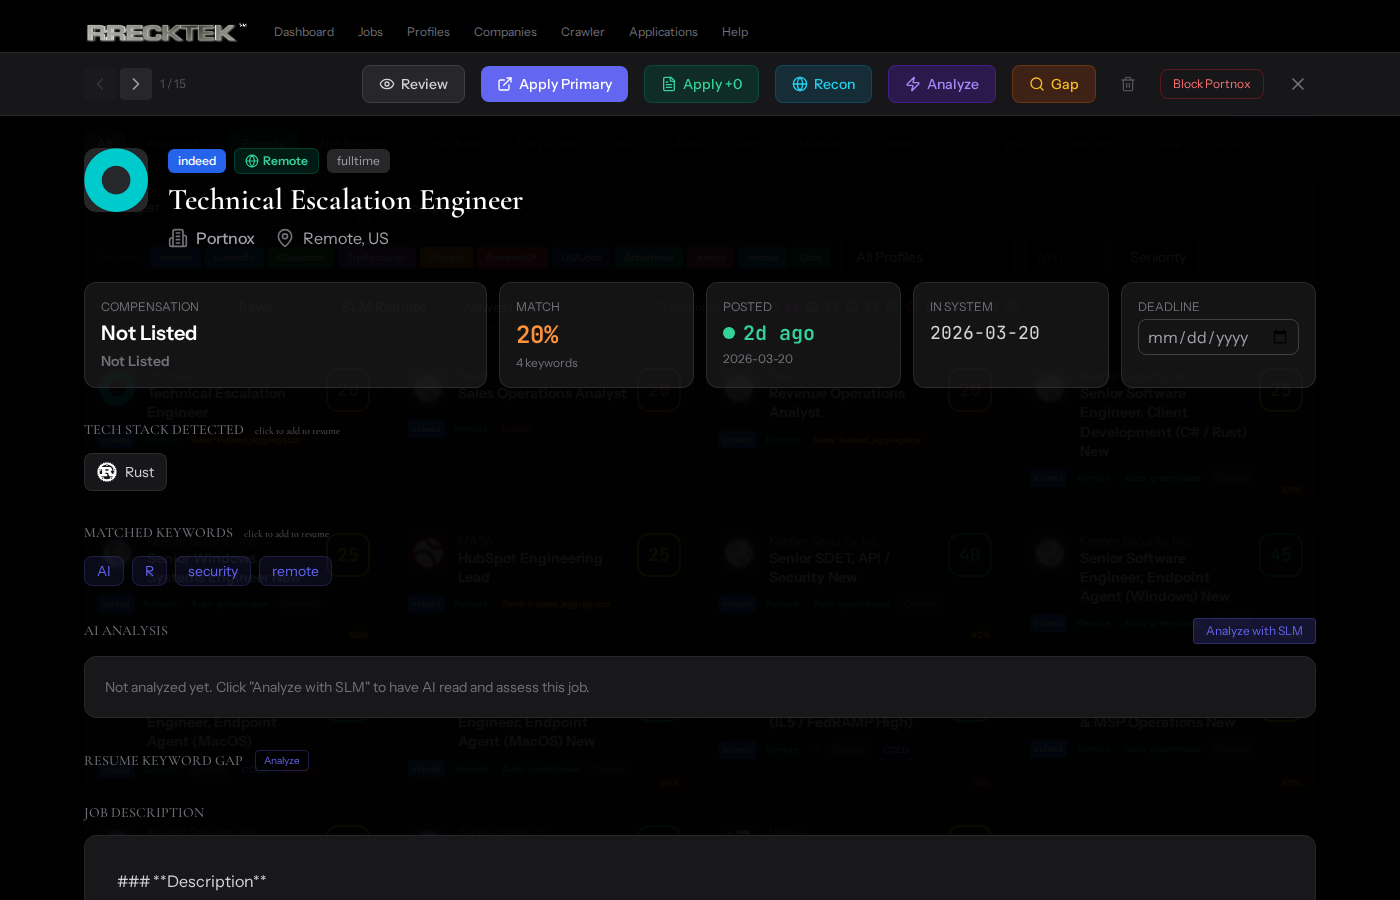Click the Portnox company name
This screenshot has width=1400, height=900.
[x=225, y=238]
